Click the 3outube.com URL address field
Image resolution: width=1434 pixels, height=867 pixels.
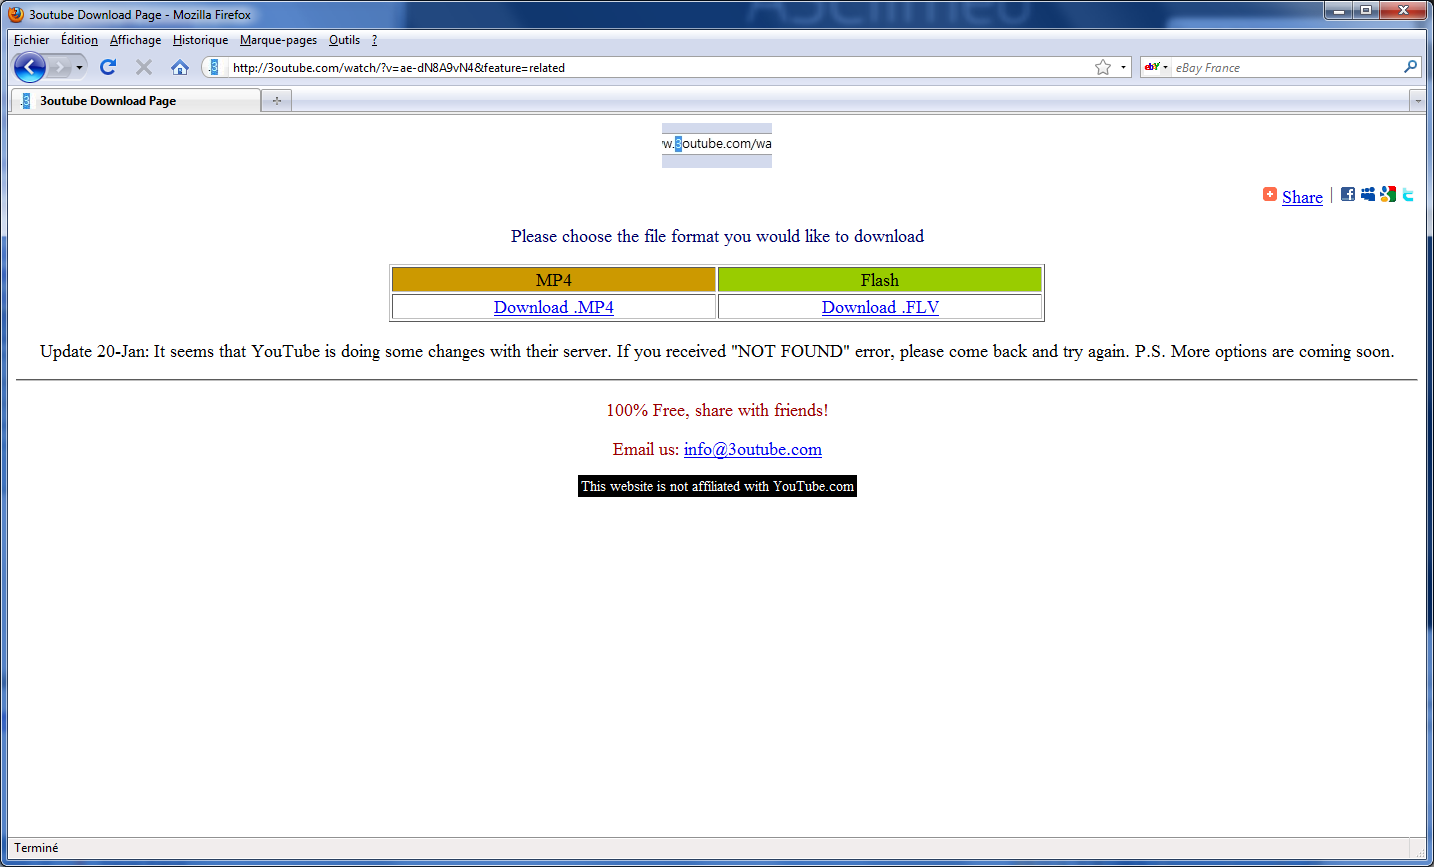[x=658, y=68]
